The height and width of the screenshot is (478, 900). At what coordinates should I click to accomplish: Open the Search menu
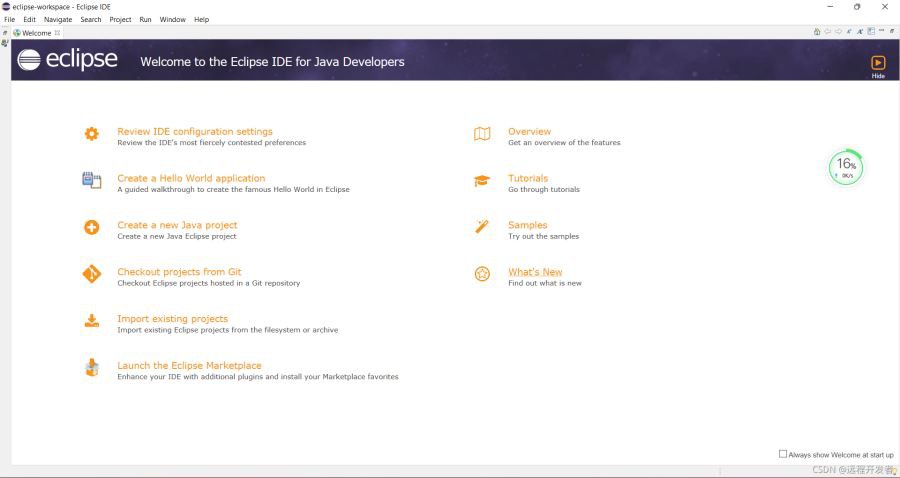91,20
